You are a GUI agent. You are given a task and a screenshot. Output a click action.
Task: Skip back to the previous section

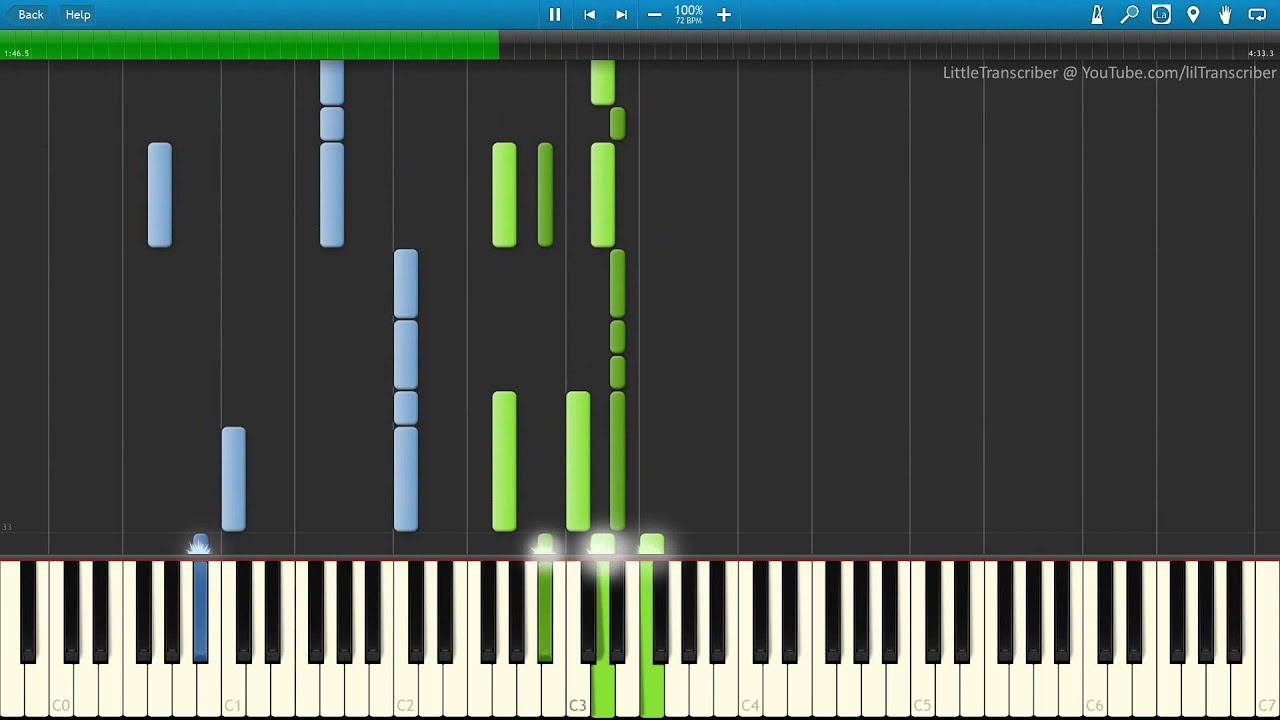[589, 15]
